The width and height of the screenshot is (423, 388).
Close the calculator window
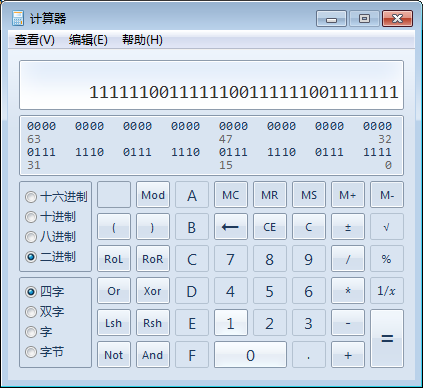point(397,19)
